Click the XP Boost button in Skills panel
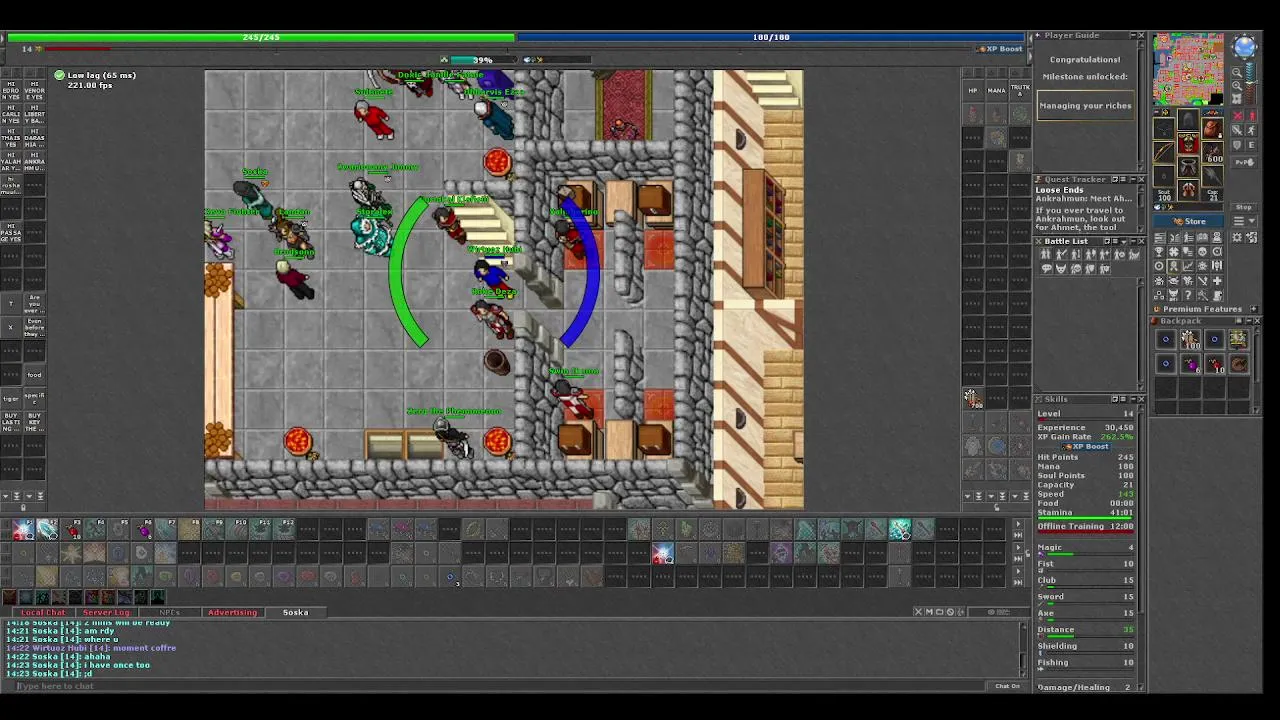 pyautogui.click(x=1087, y=447)
